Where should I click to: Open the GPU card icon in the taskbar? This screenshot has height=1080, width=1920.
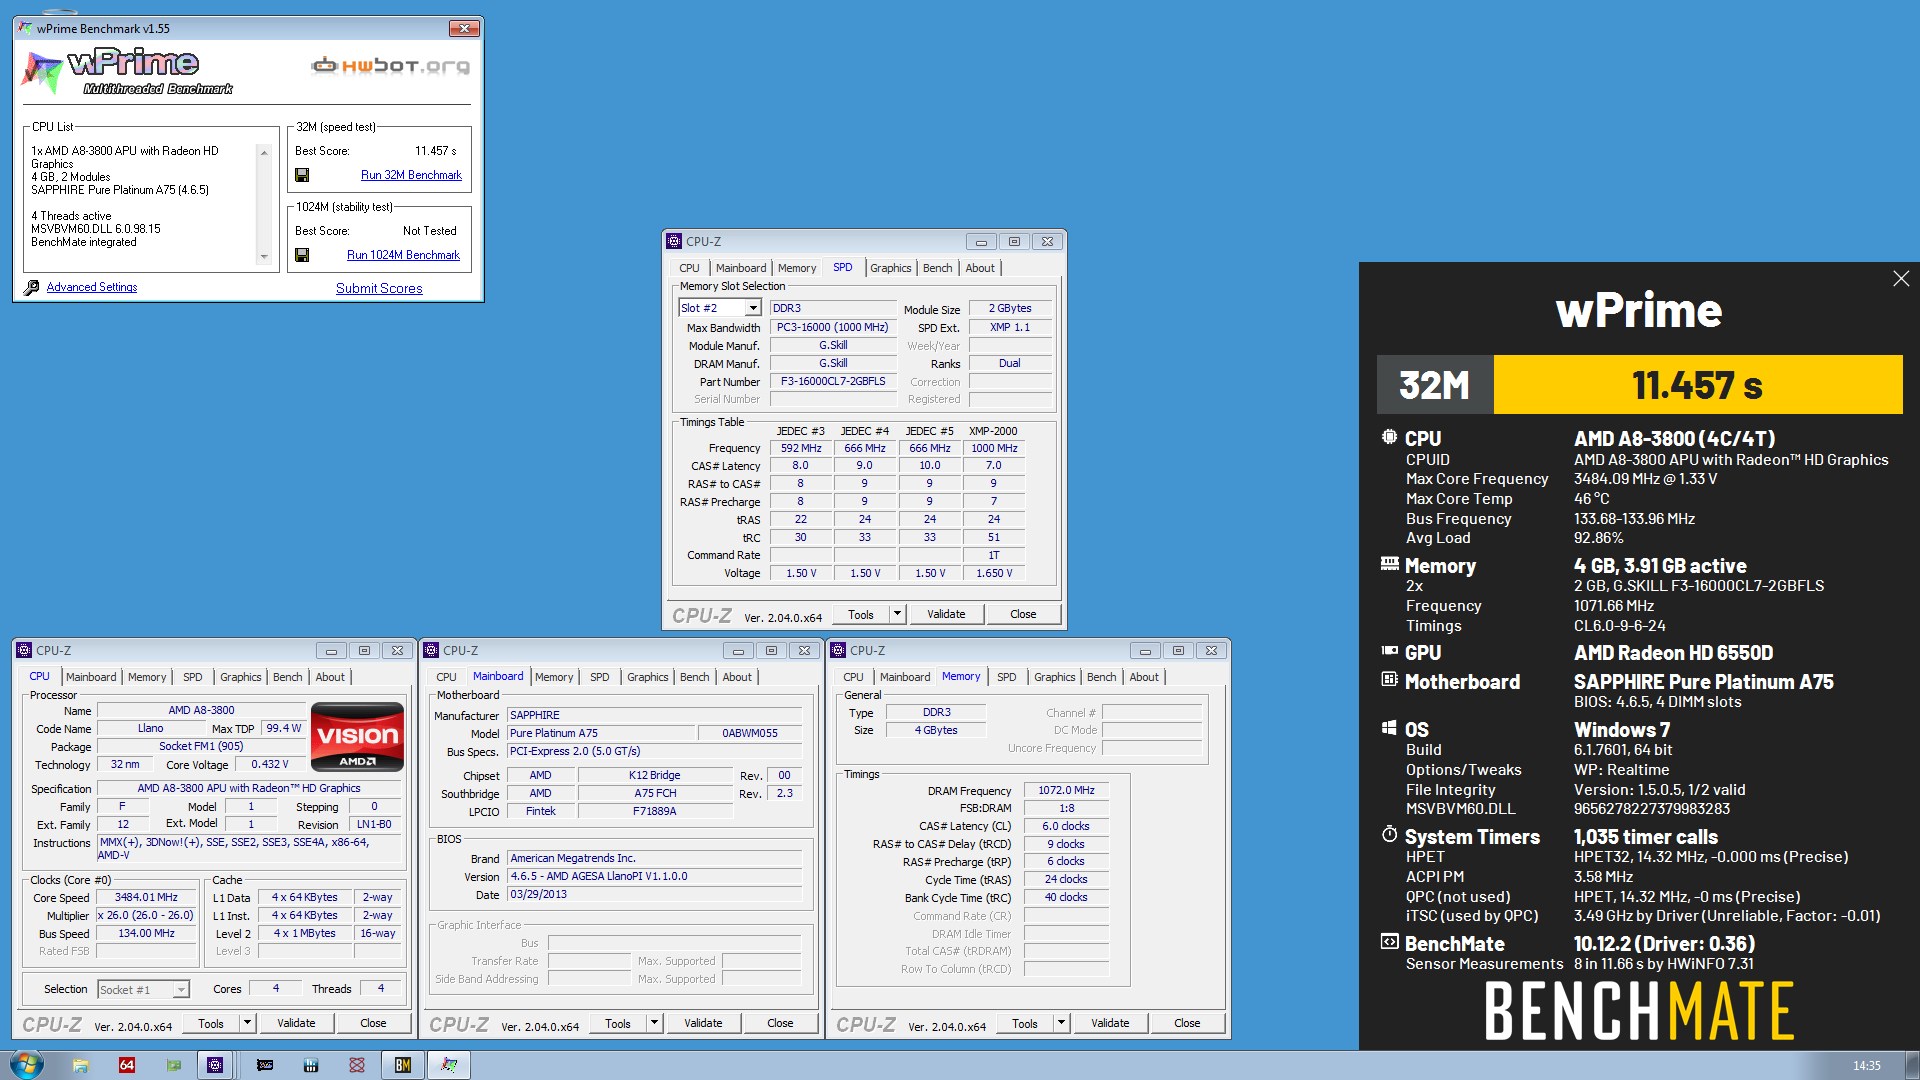(265, 1065)
